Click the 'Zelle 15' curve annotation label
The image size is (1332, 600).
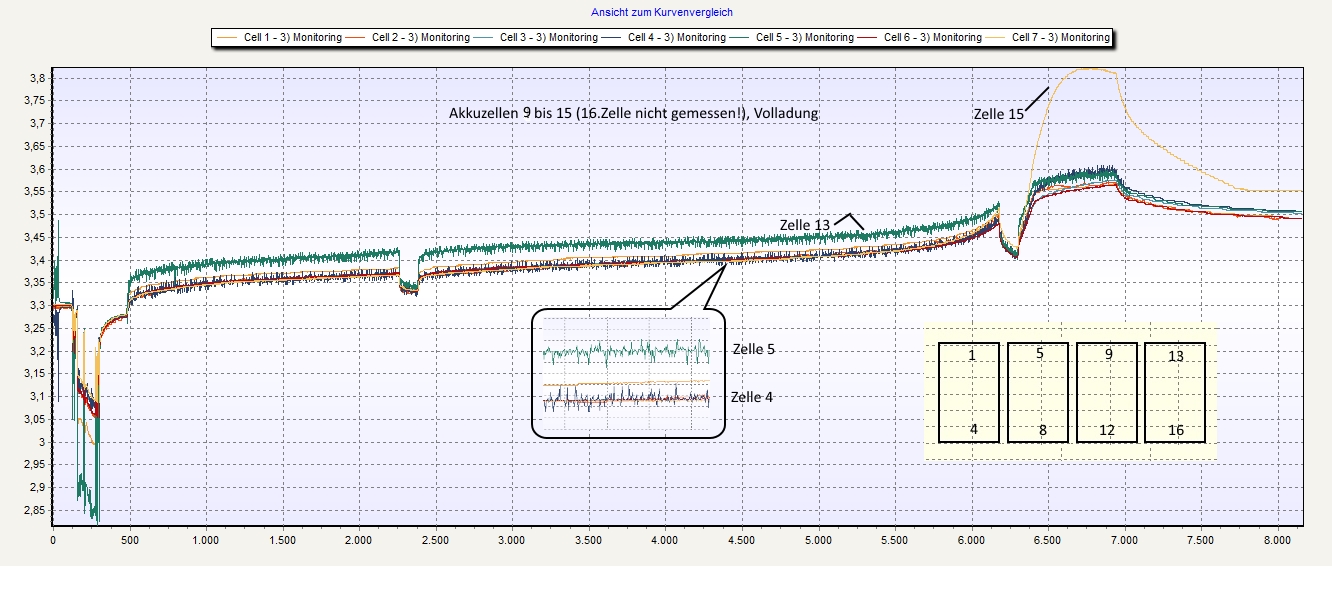(x=998, y=115)
